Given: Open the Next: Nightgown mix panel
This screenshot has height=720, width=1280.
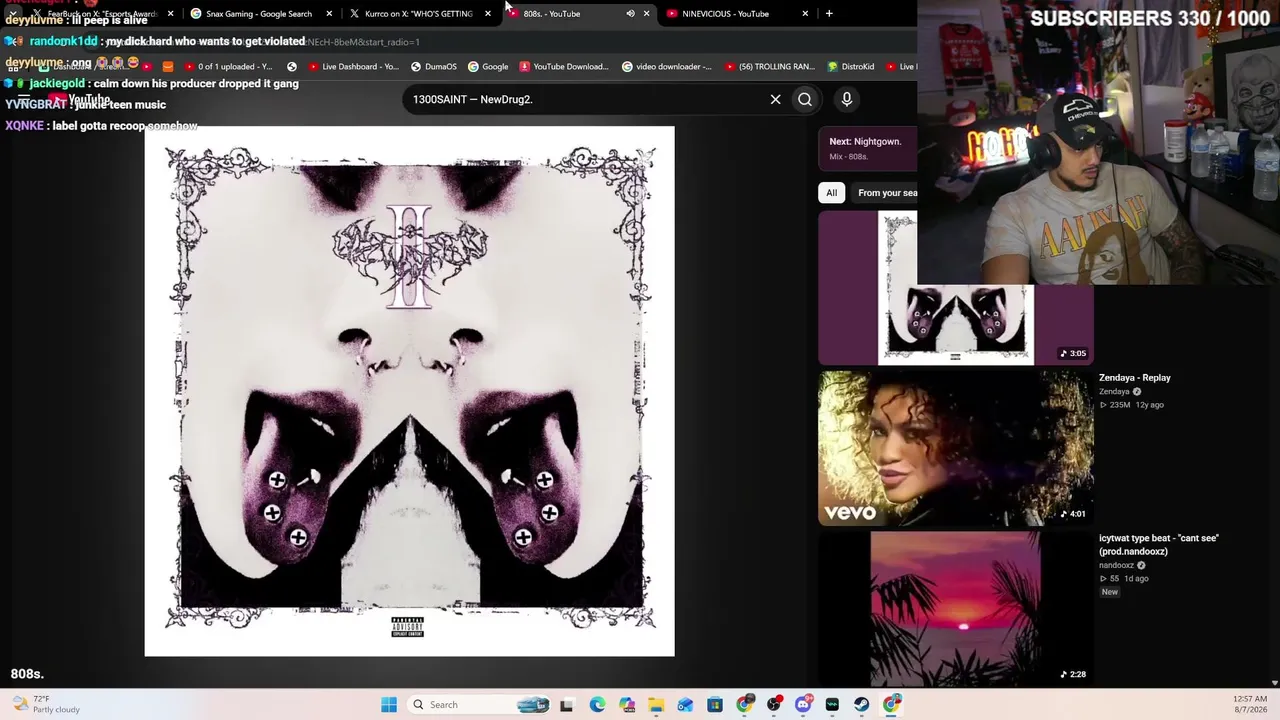Looking at the screenshot, I should point(867,148).
